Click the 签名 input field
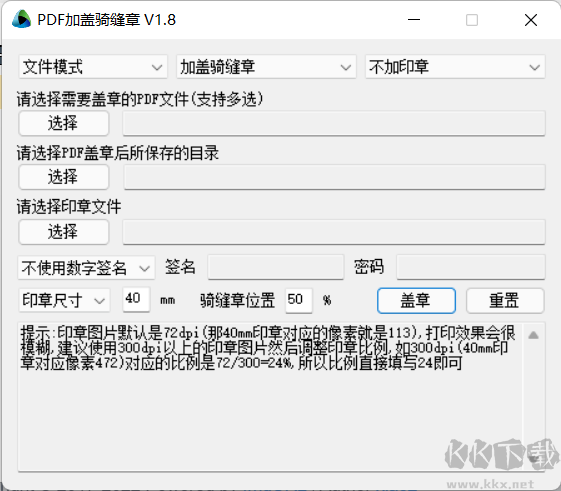This screenshot has width=561, height=491. point(276,267)
